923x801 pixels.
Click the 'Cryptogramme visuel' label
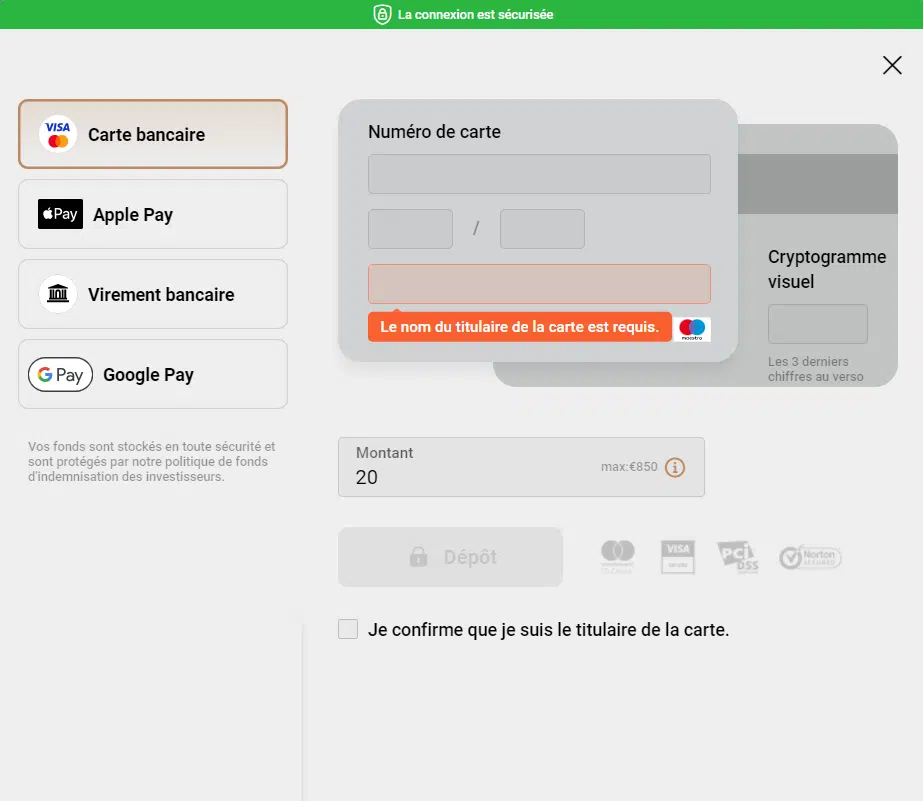point(826,269)
